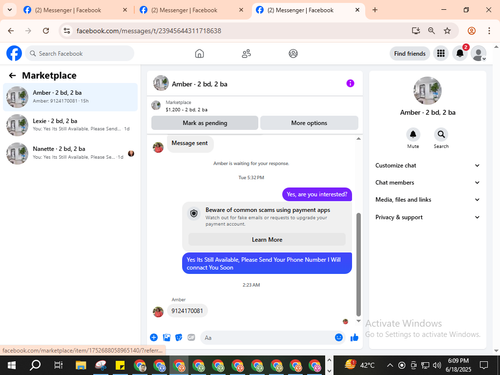Click the browser address bar URL

pyautogui.click(x=149, y=31)
